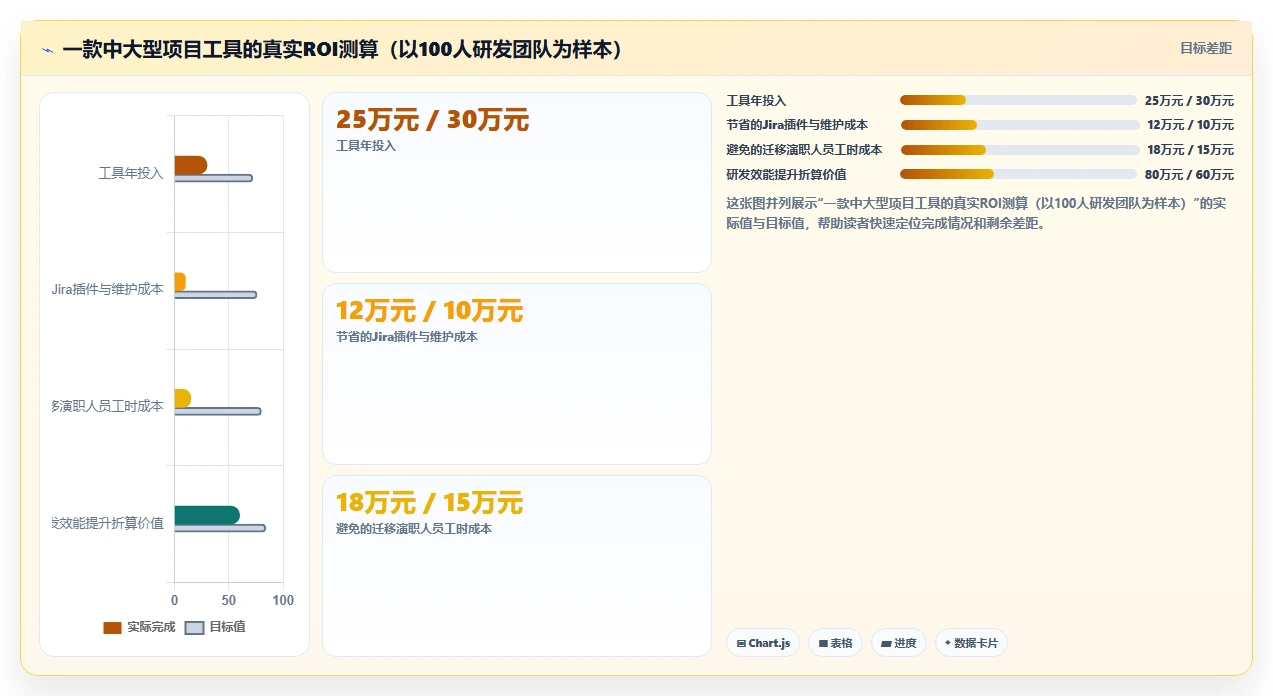The height and width of the screenshot is (696, 1273).
Task: Click the 进度 tag chip
Action: click(x=899, y=643)
